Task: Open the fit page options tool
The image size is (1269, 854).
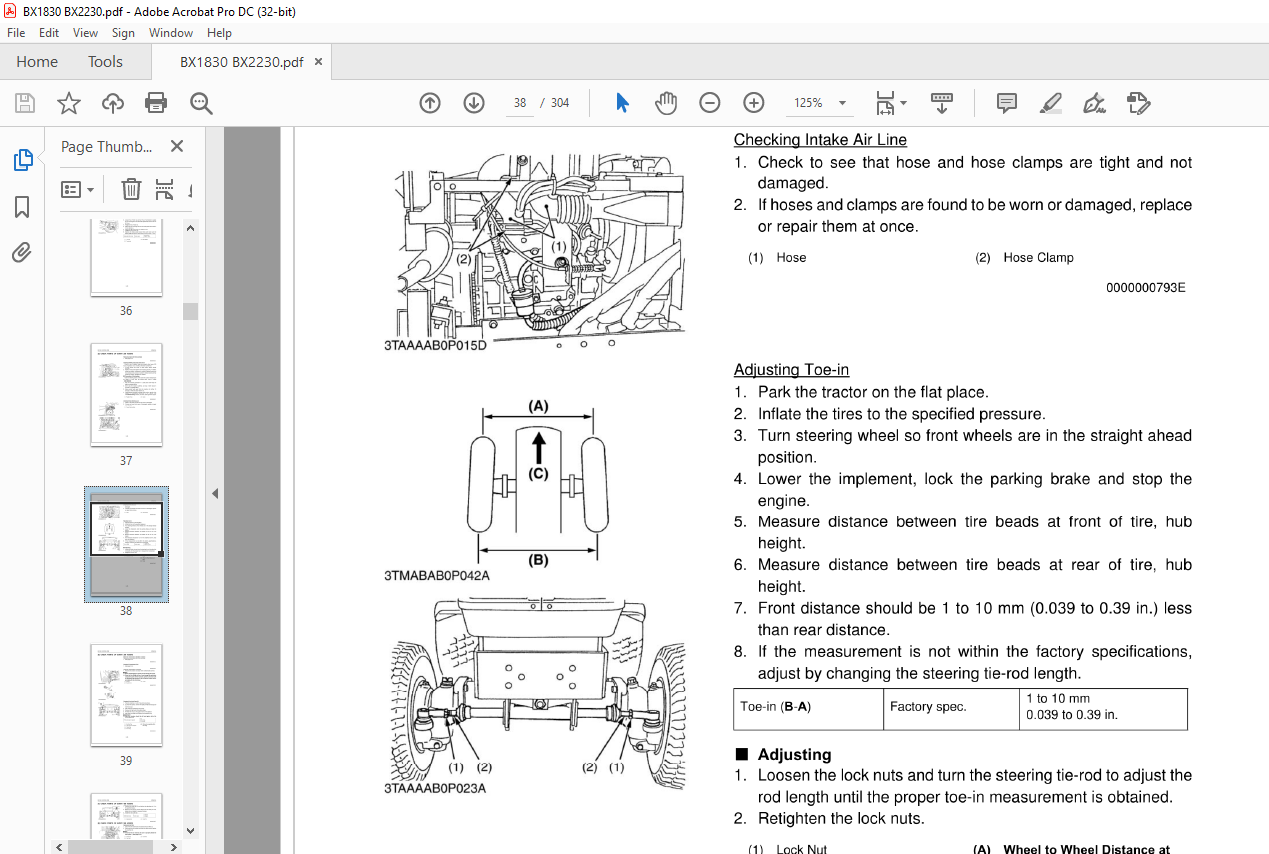Action: 890,103
